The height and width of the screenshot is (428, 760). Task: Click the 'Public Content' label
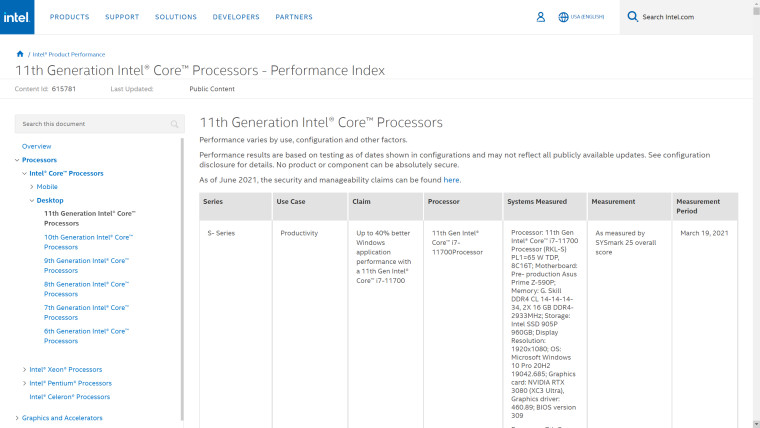pyautogui.click(x=212, y=89)
